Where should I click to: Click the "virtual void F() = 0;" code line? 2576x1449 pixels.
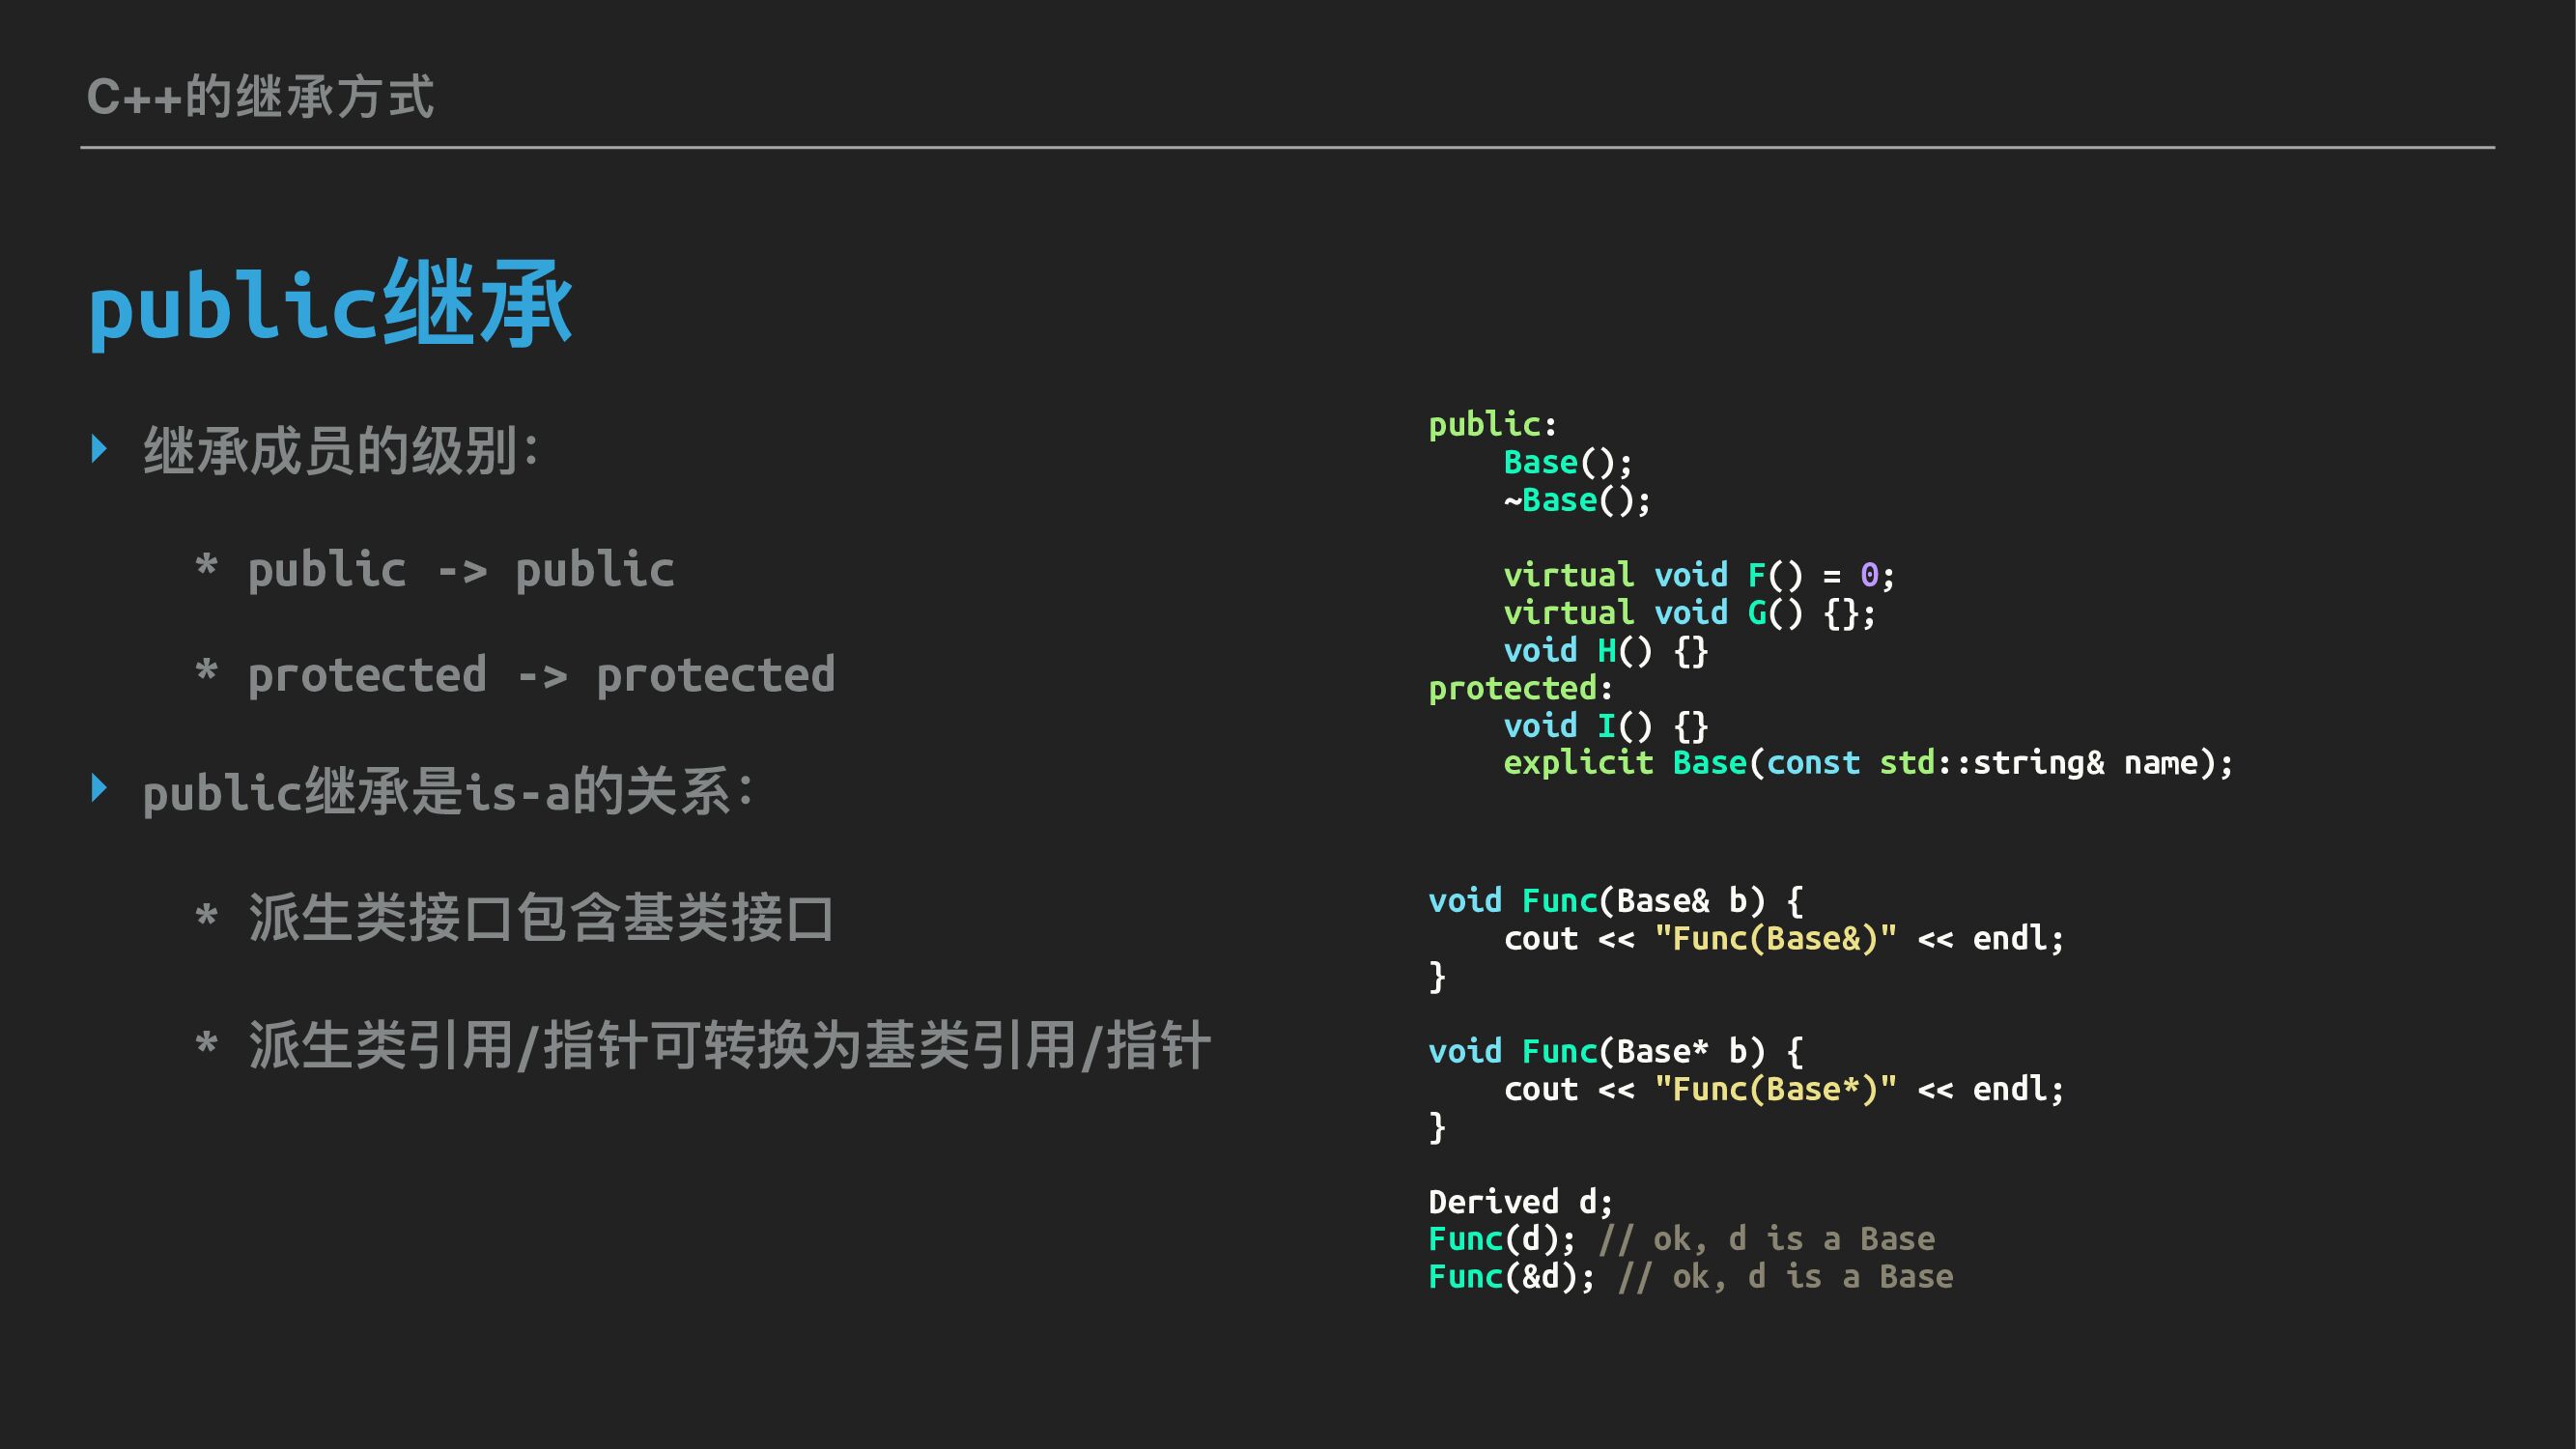point(1698,575)
